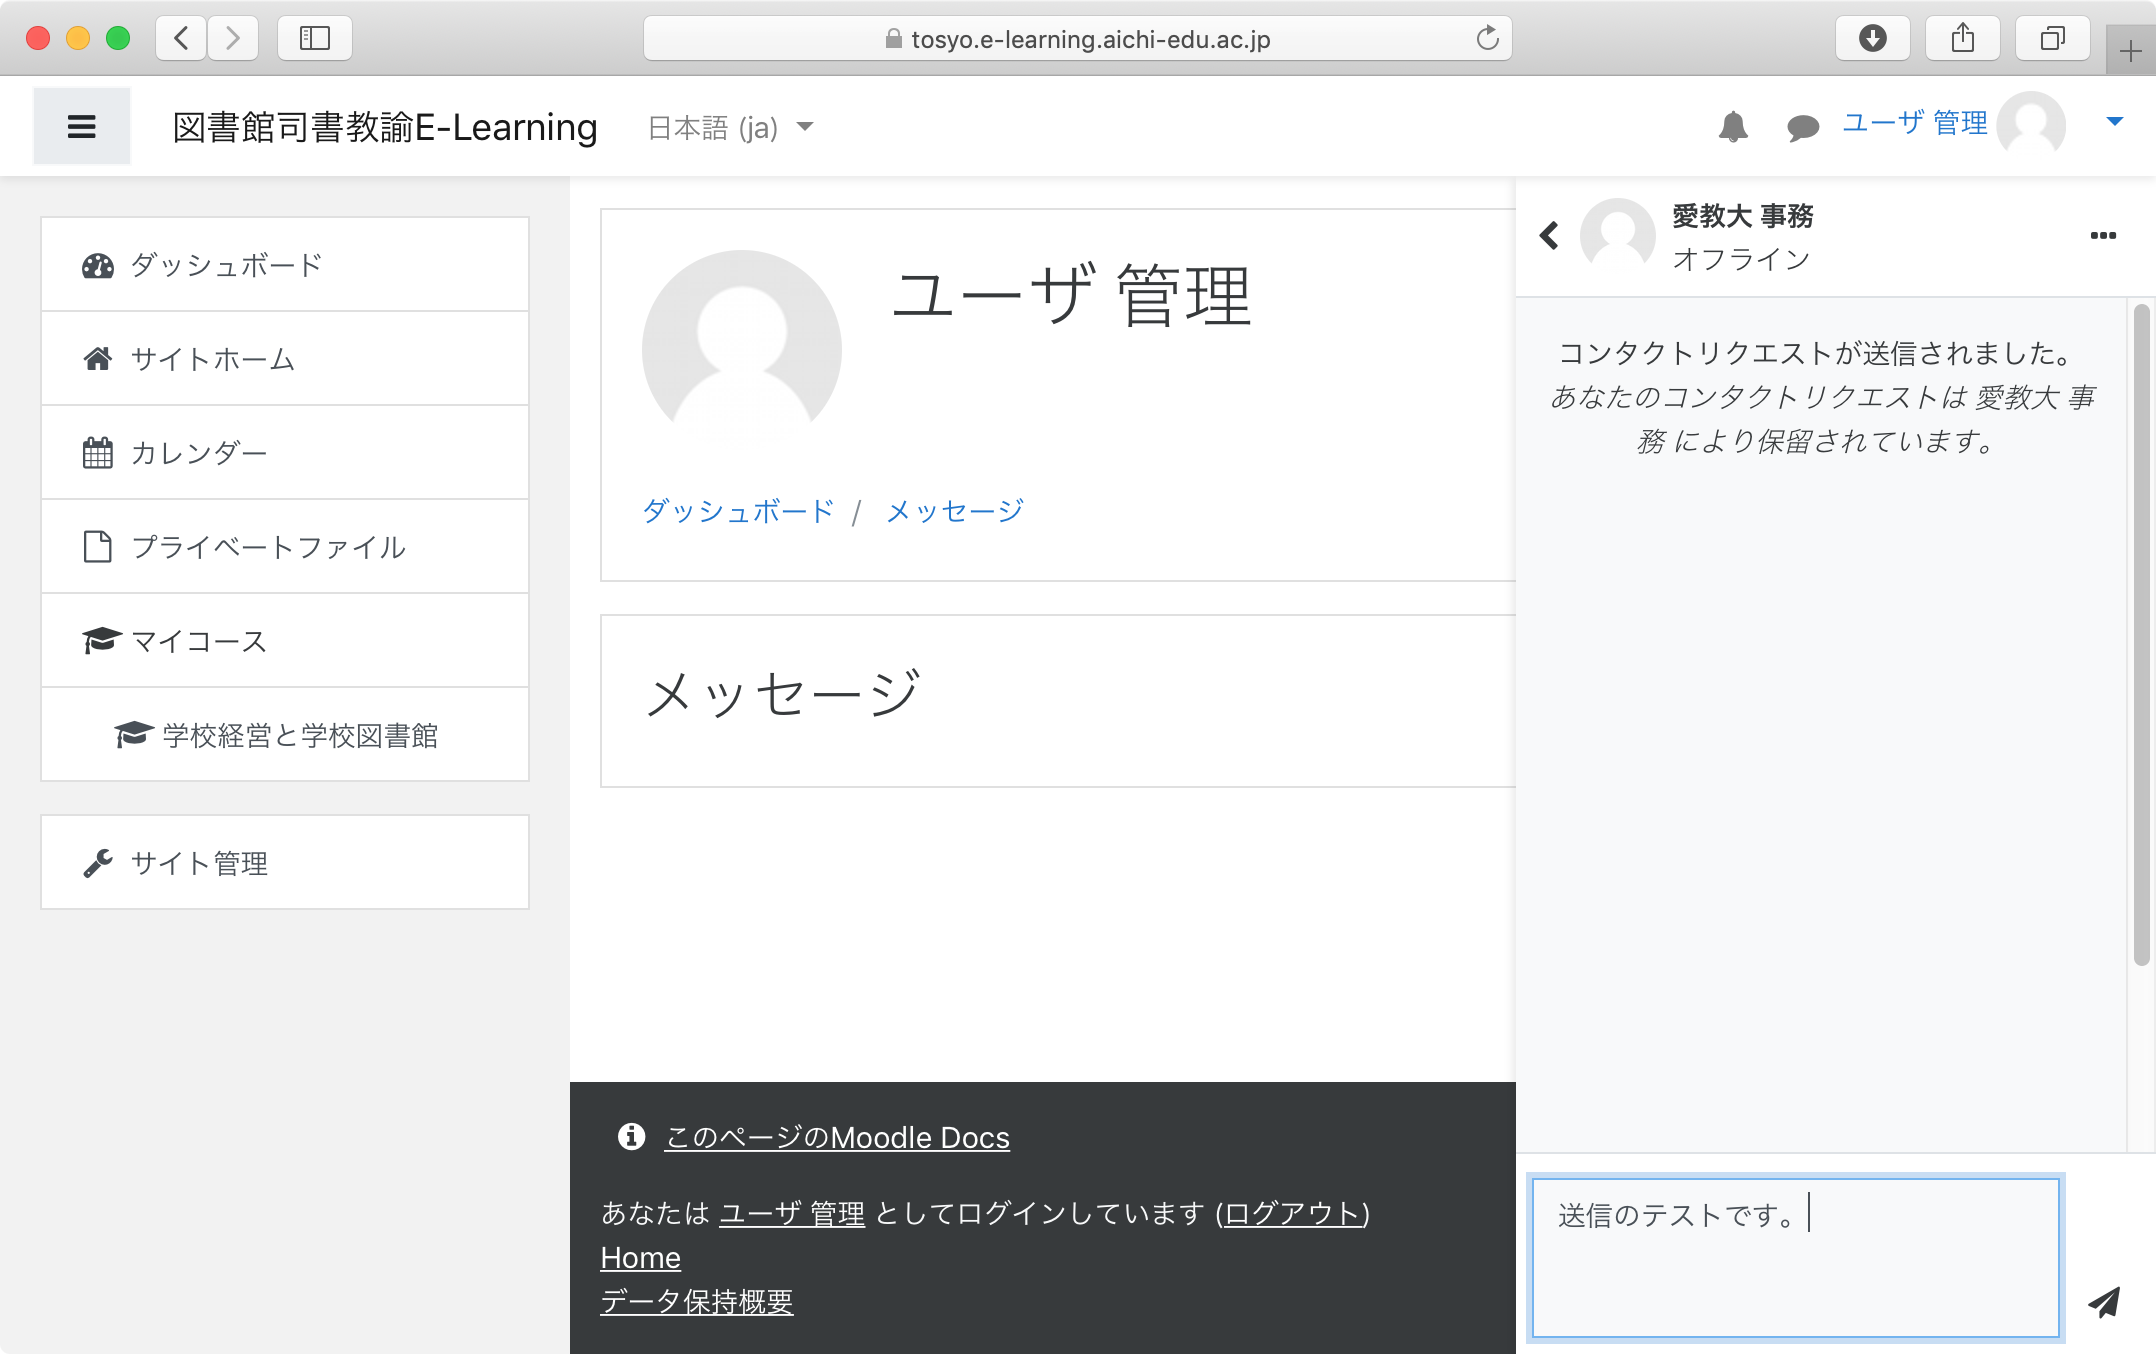Click the サイトホーム house icon

tap(98, 359)
